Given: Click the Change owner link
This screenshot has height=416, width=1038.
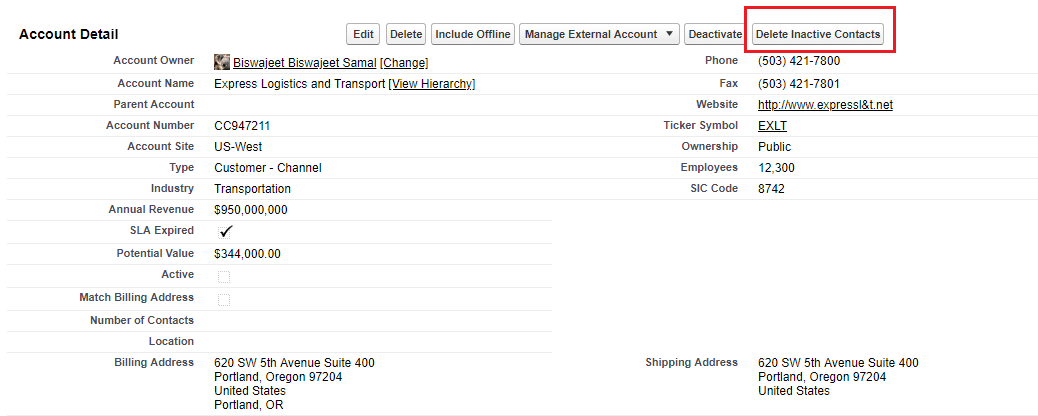Looking at the screenshot, I should tap(404, 63).
